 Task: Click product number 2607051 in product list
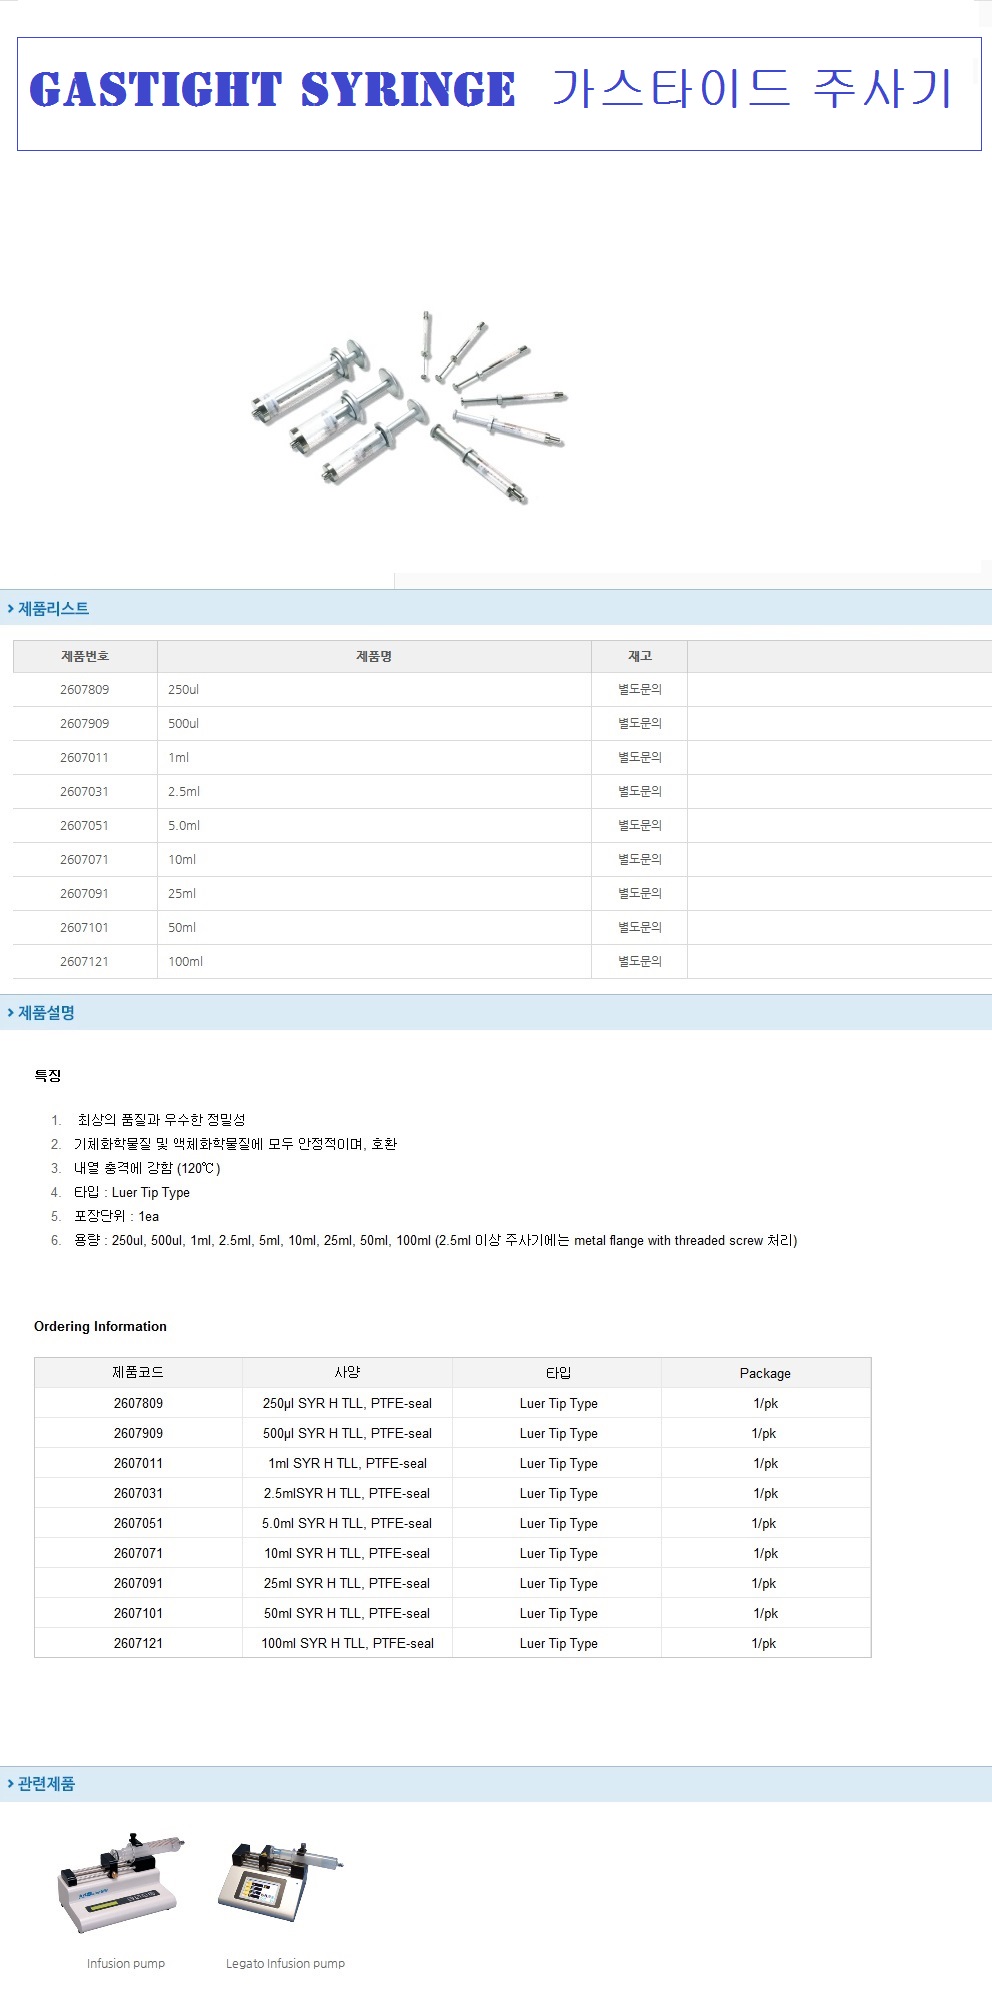pyautogui.click(x=84, y=825)
